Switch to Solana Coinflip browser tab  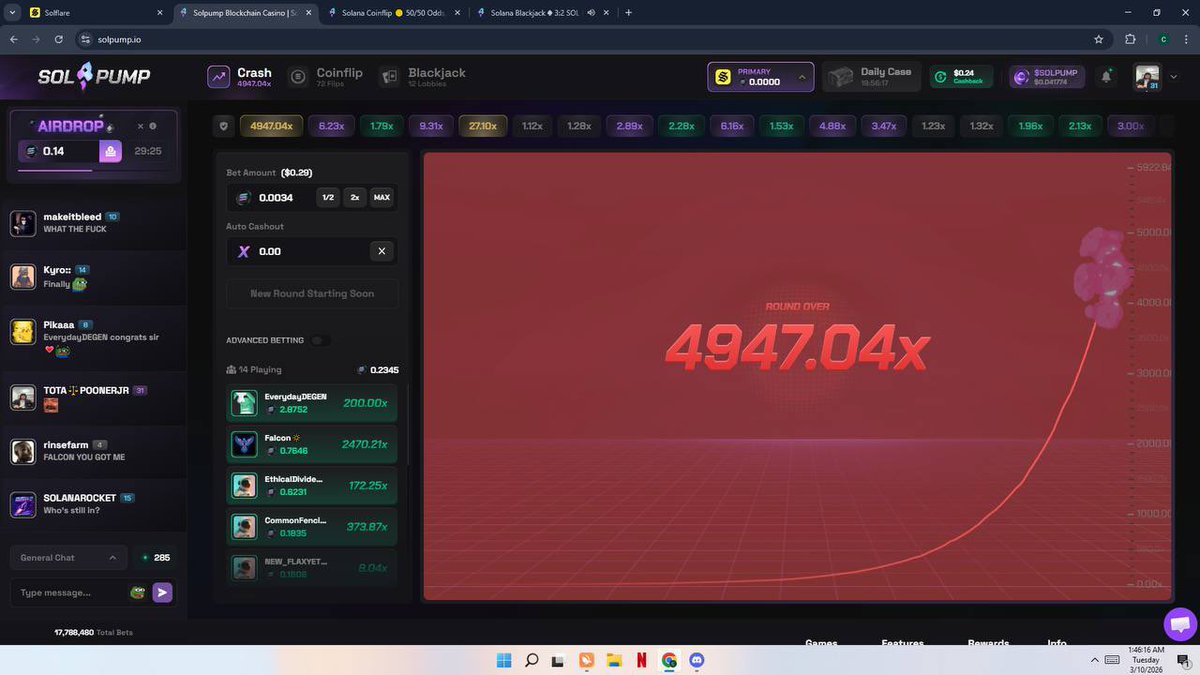pyautogui.click(x=392, y=13)
